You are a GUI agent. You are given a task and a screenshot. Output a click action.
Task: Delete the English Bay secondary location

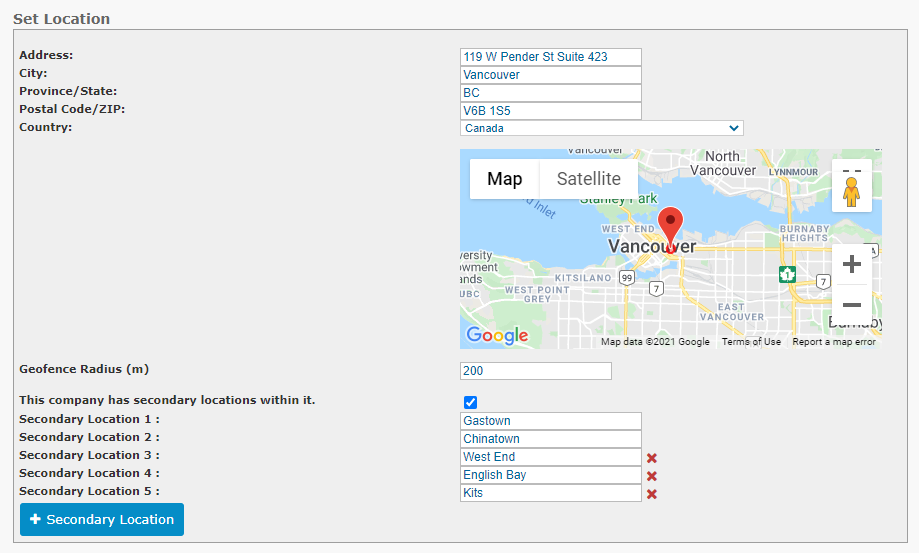[x=651, y=476]
